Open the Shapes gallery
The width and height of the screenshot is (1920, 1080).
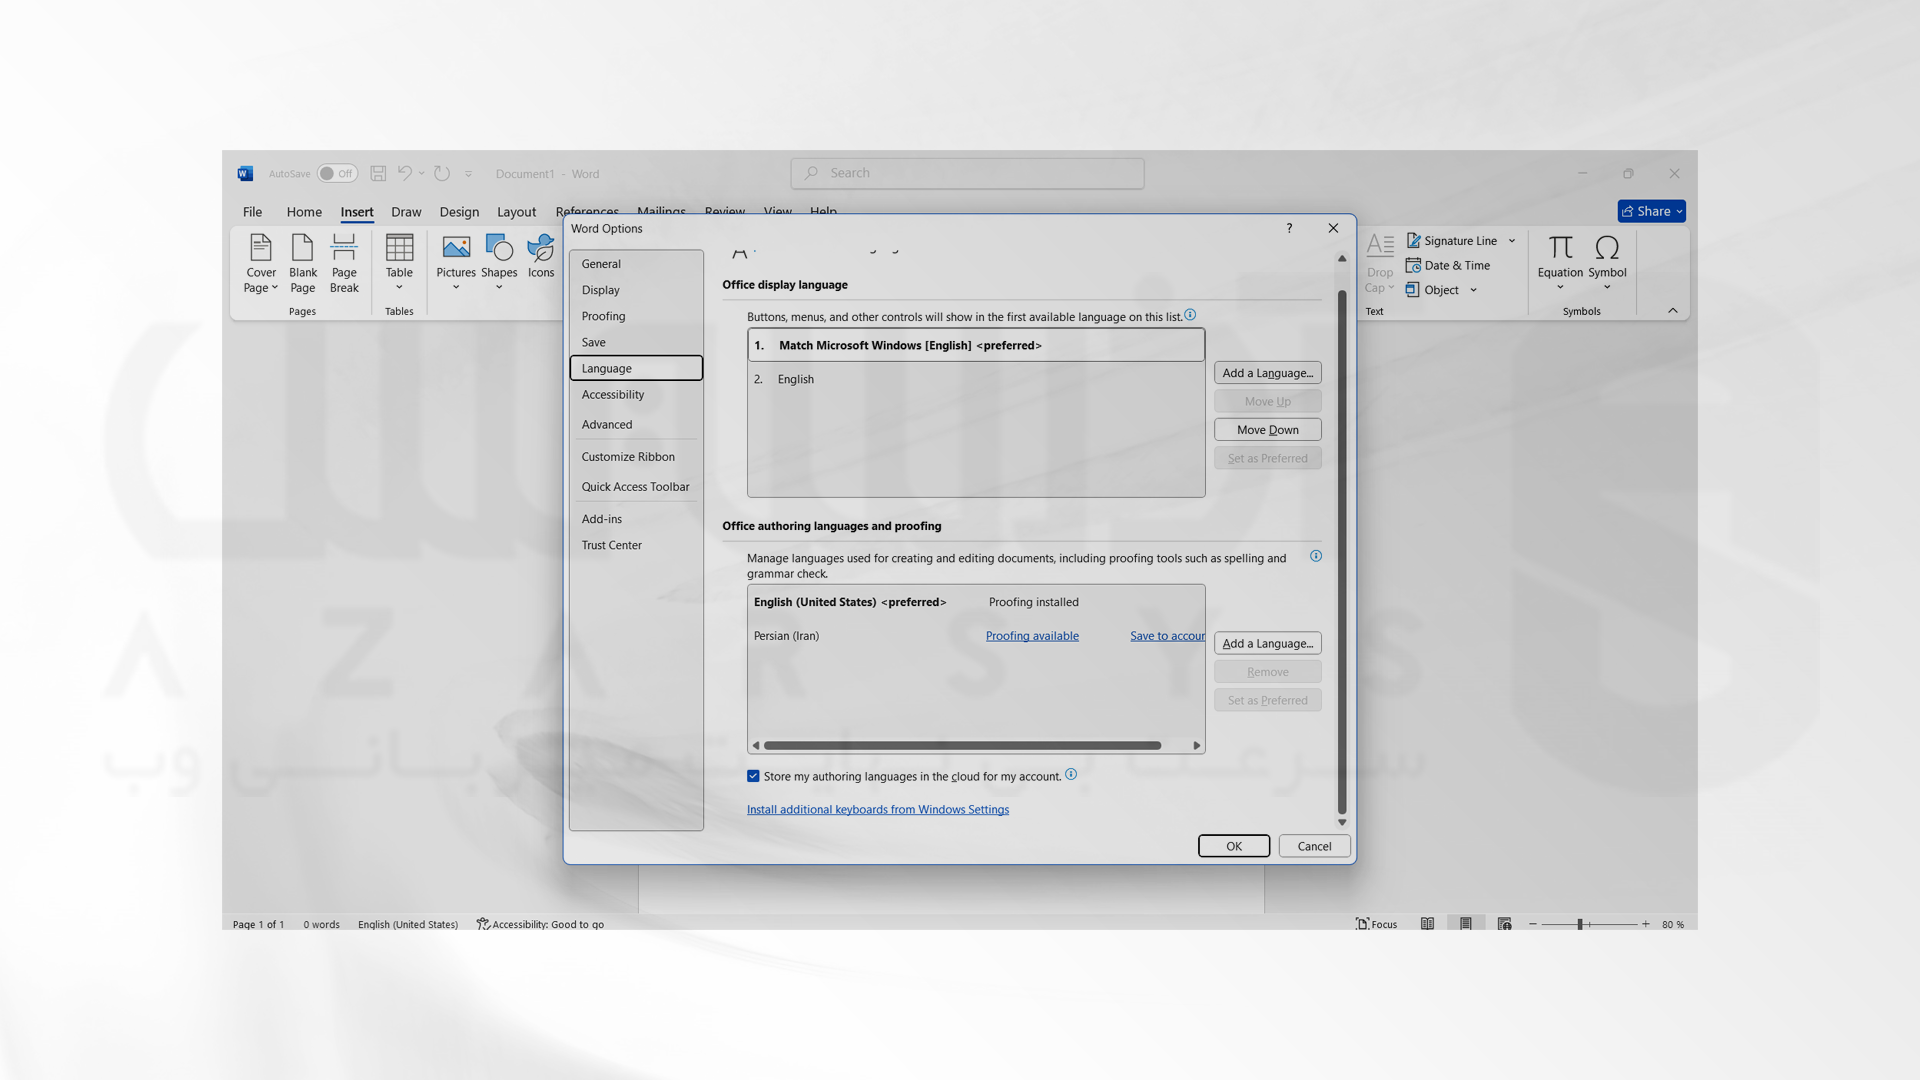pyautogui.click(x=499, y=264)
